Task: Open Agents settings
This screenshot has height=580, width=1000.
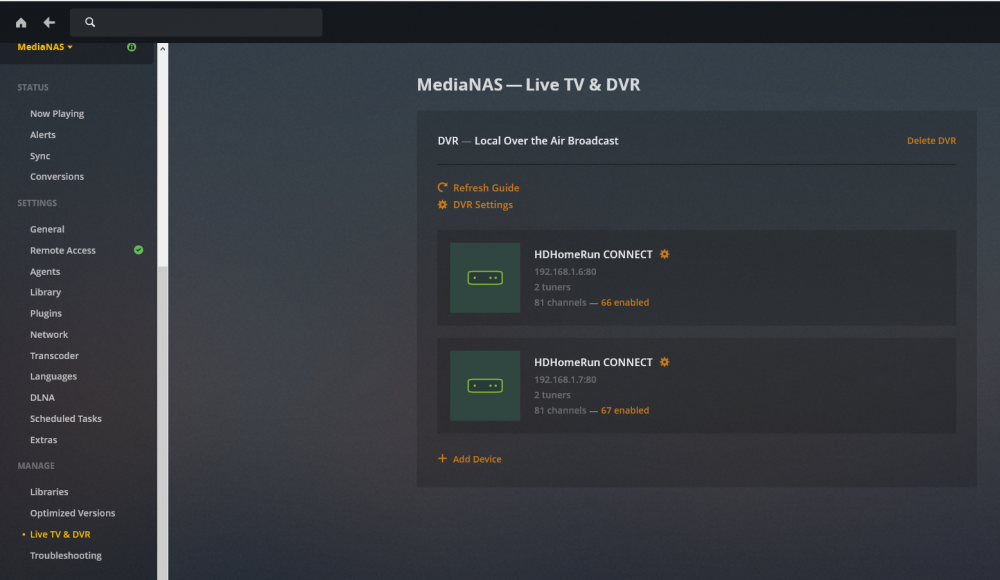Action: 45,271
